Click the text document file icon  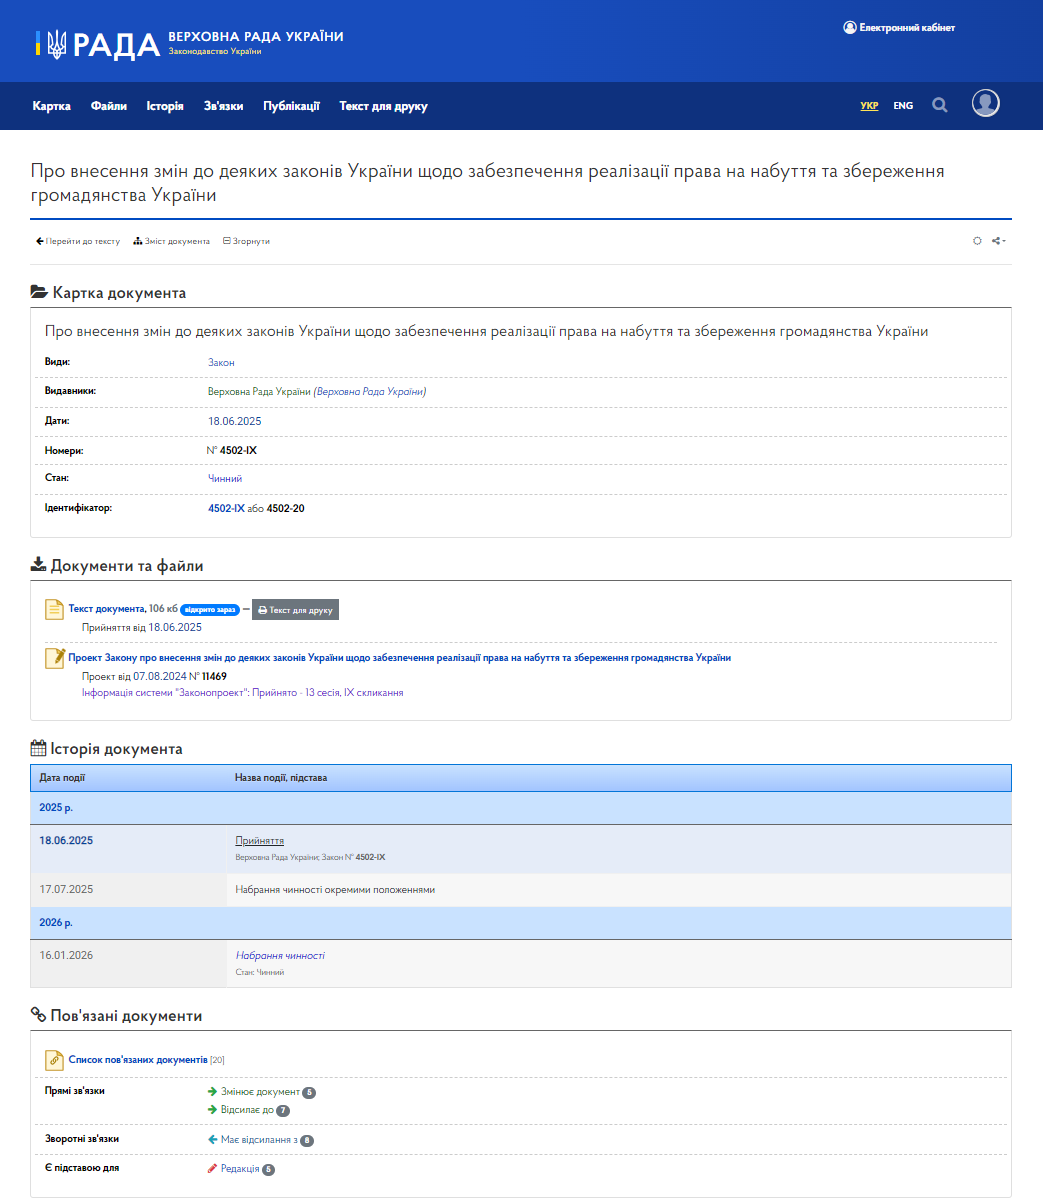click(x=54, y=609)
